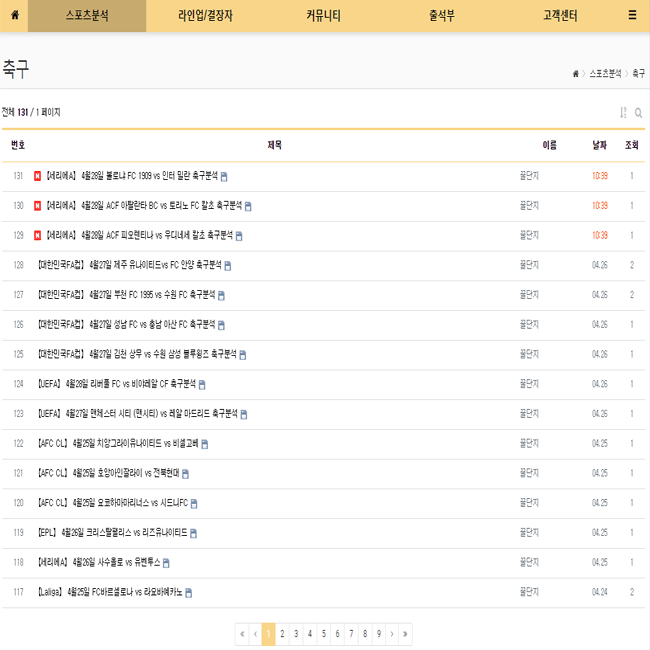Jump to the last page with the double arrow
This screenshot has height=650, width=650.
pyautogui.click(x=405, y=634)
